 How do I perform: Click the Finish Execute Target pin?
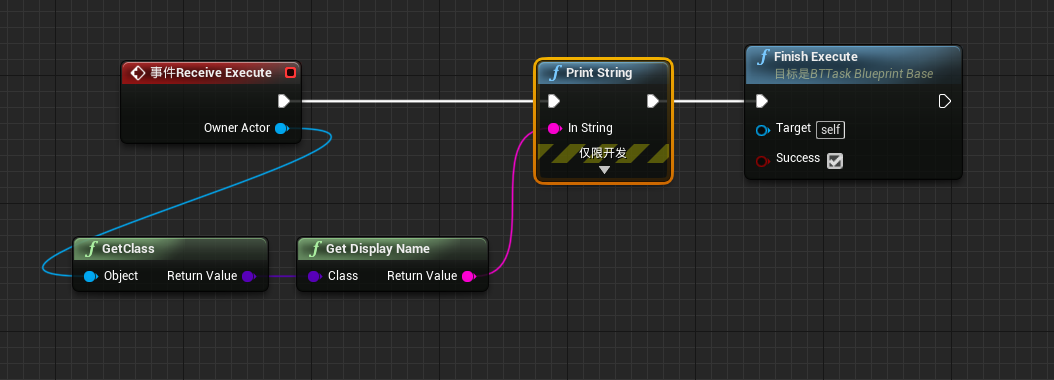762,130
